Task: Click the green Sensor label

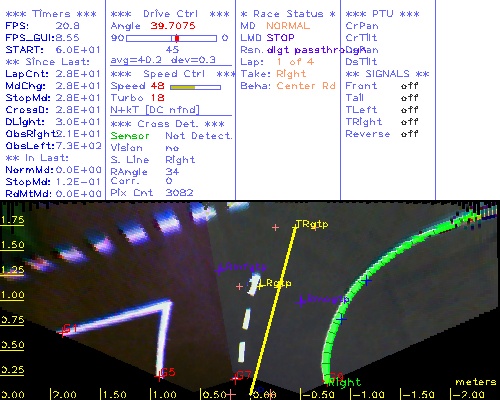Action: [x=130, y=136]
